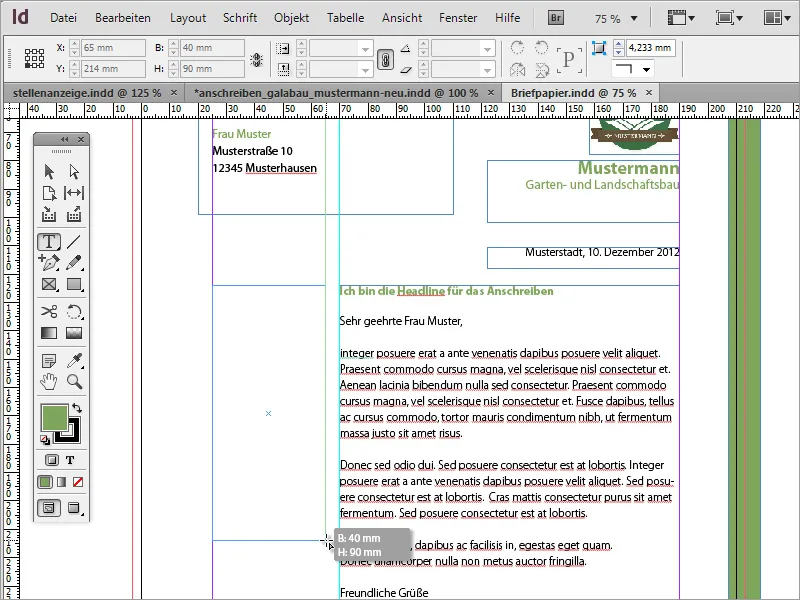Open the shear angle dropdown

[488, 70]
